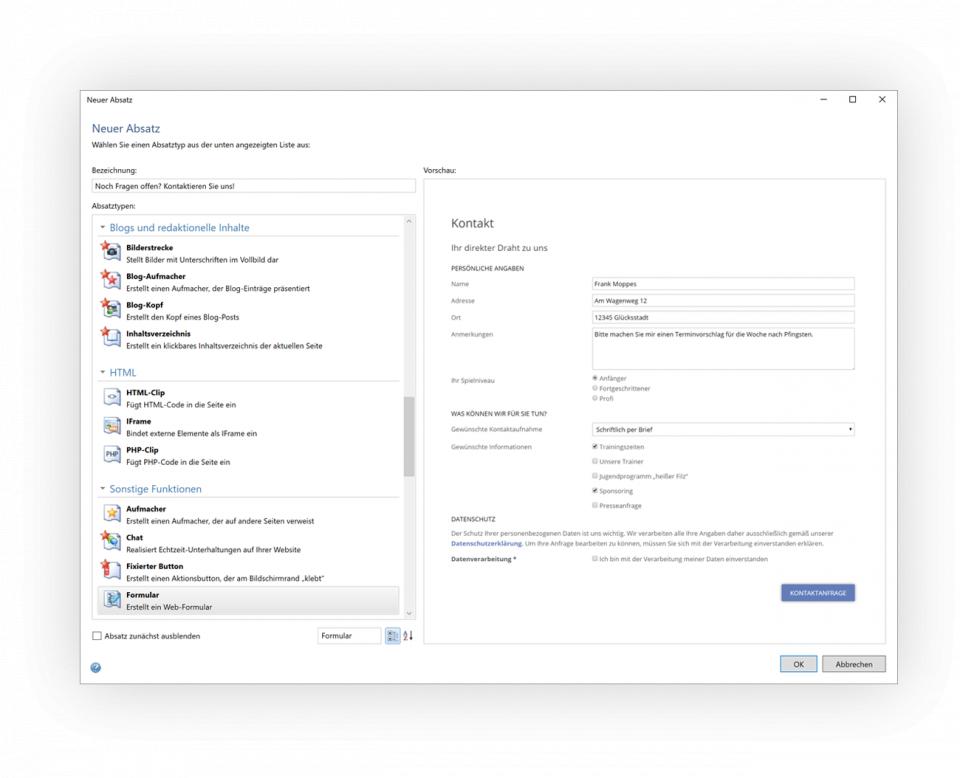Select the HTML-Clip icon

tap(110, 397)
